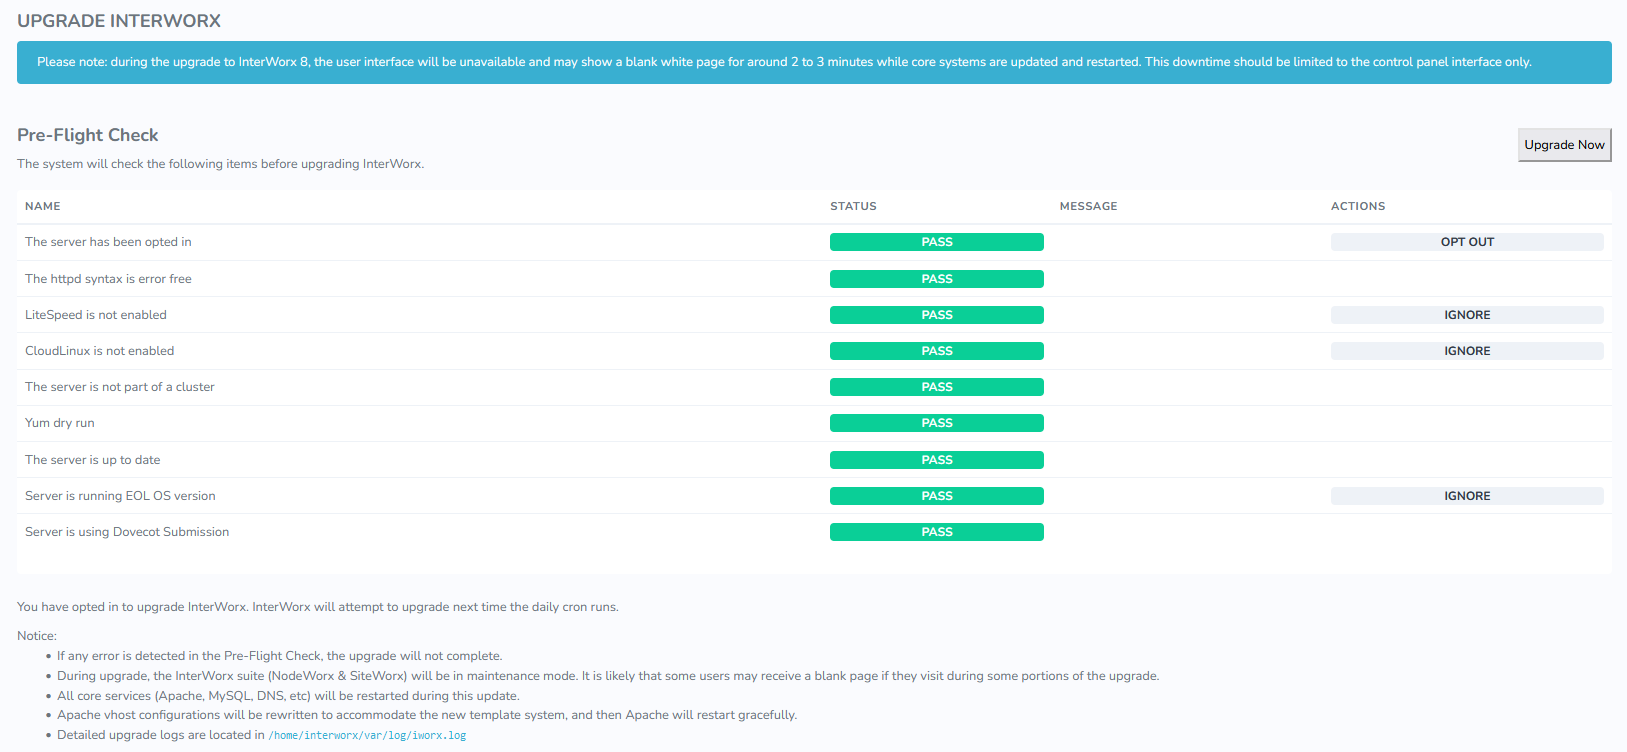Image resolution: width=1627 pixels, height=752 pixels.
Task: Select the 'Yum dry run' row name
Action: pyautogui.click(x=60, y=423)
